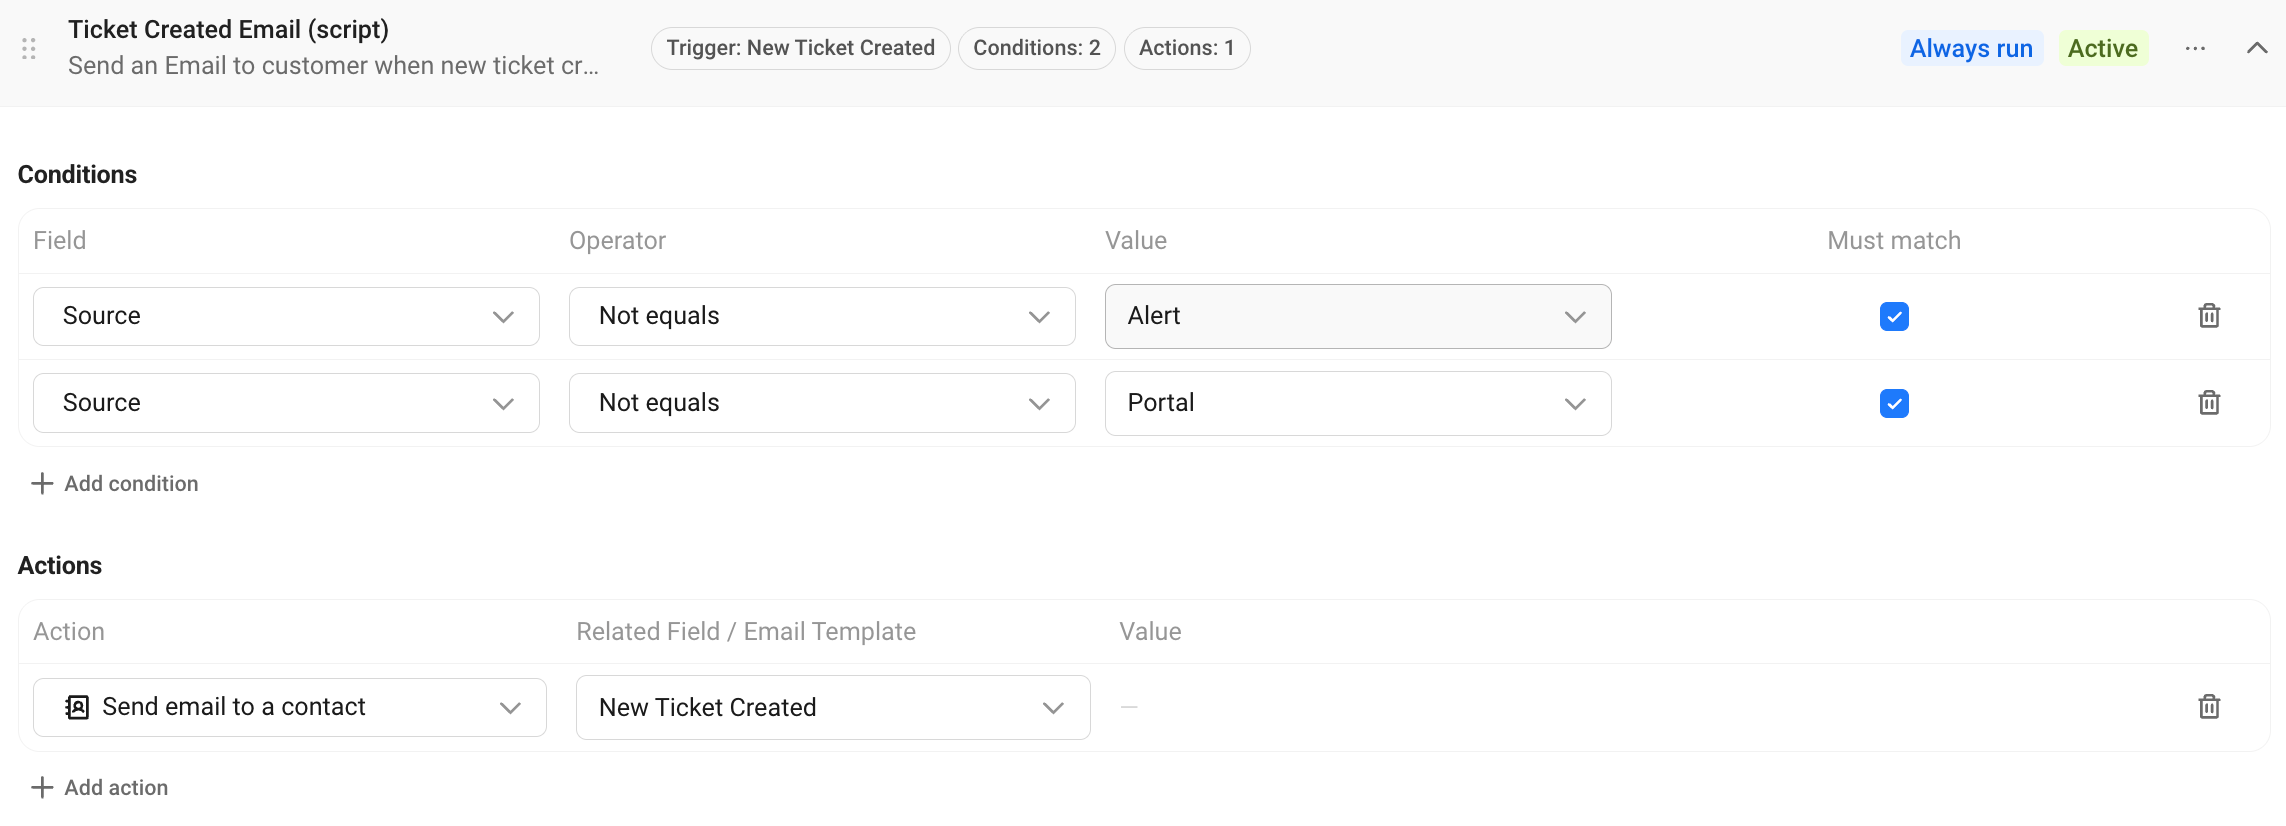Viewport: 2286px width, 826px height.
Task: Open the Alert value dropdown
Action: pyautogui.click(x=1358, y=316)
